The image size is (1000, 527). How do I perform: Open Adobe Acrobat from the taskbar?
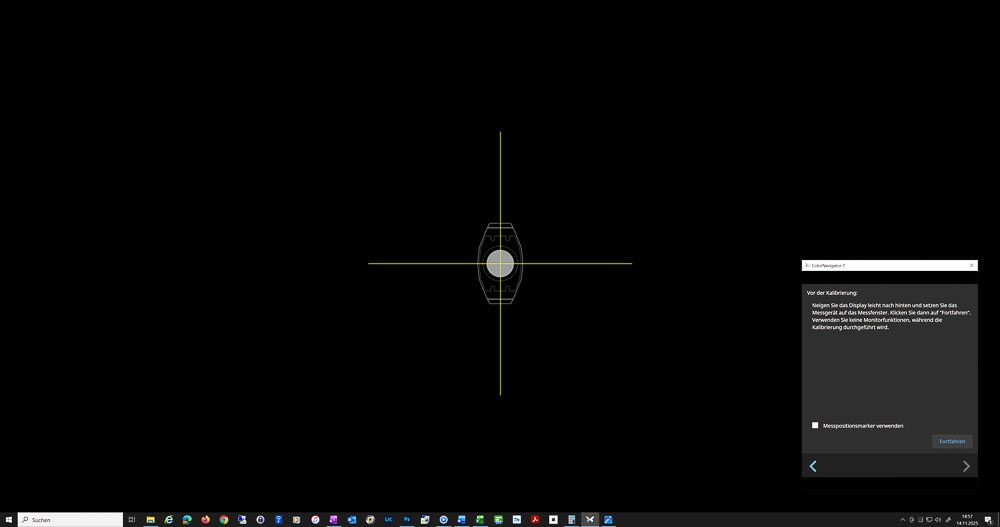(x=535, y=519)
